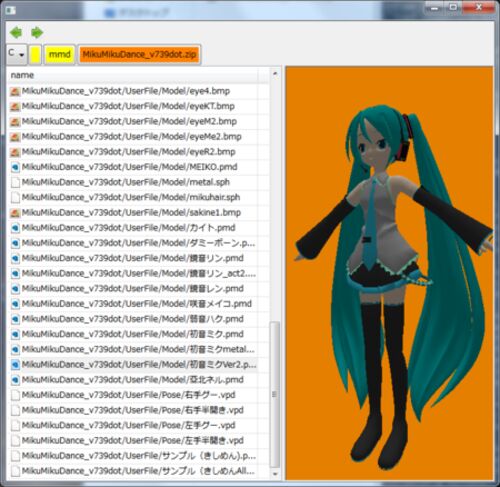
Task: Go to the mmd folder breadcrumb
Action: click(60, 54)
